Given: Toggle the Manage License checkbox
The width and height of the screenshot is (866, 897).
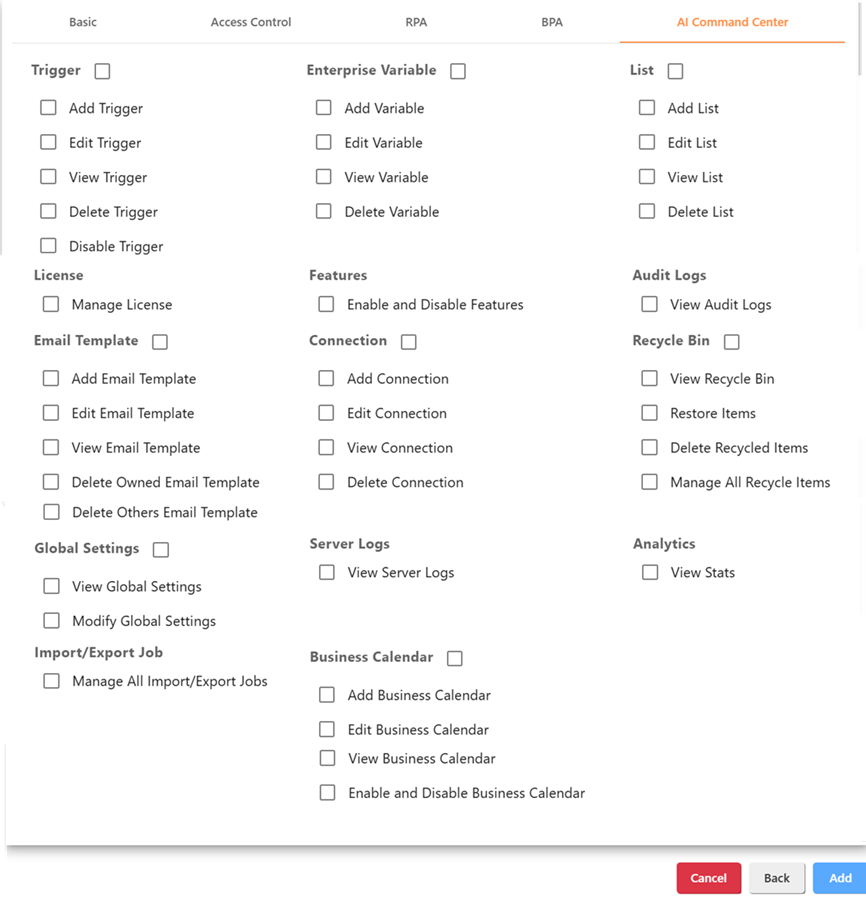Looking at the screenshot, I should point(51,304).
